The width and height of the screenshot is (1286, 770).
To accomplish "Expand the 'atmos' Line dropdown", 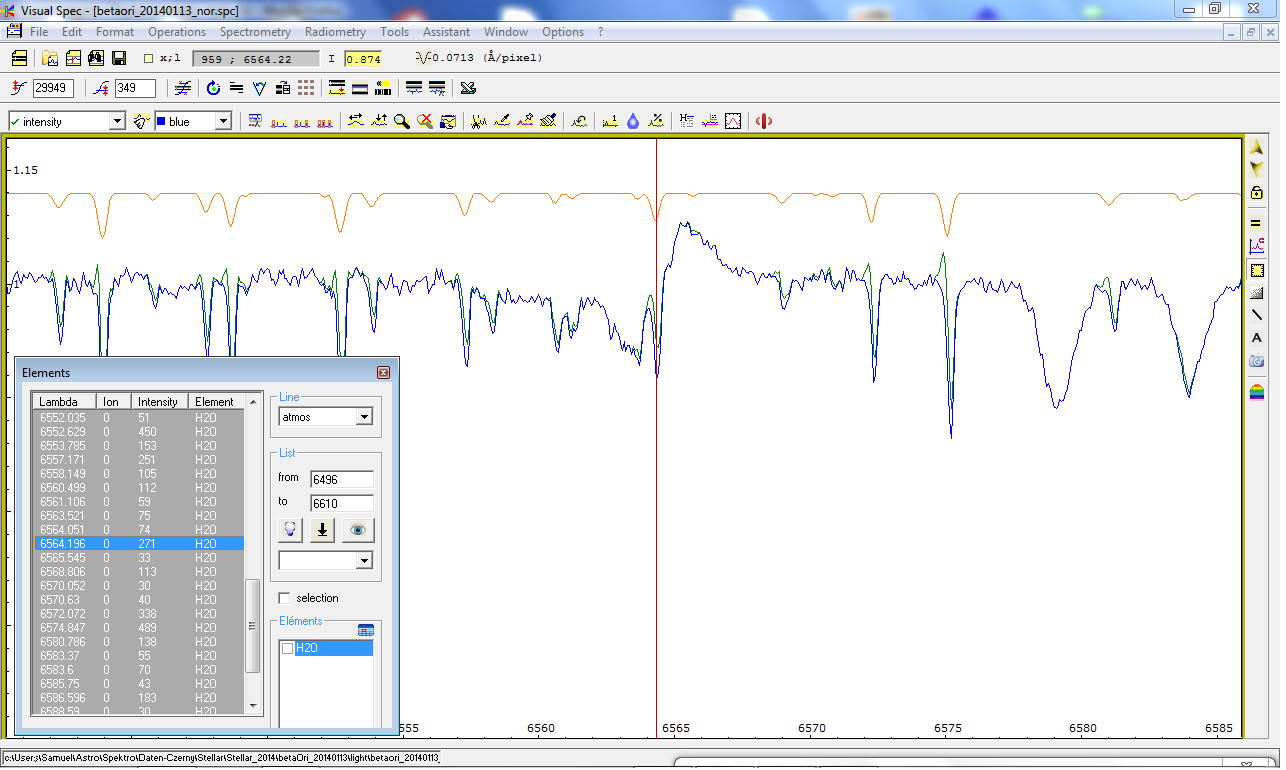I will point(364,417).
